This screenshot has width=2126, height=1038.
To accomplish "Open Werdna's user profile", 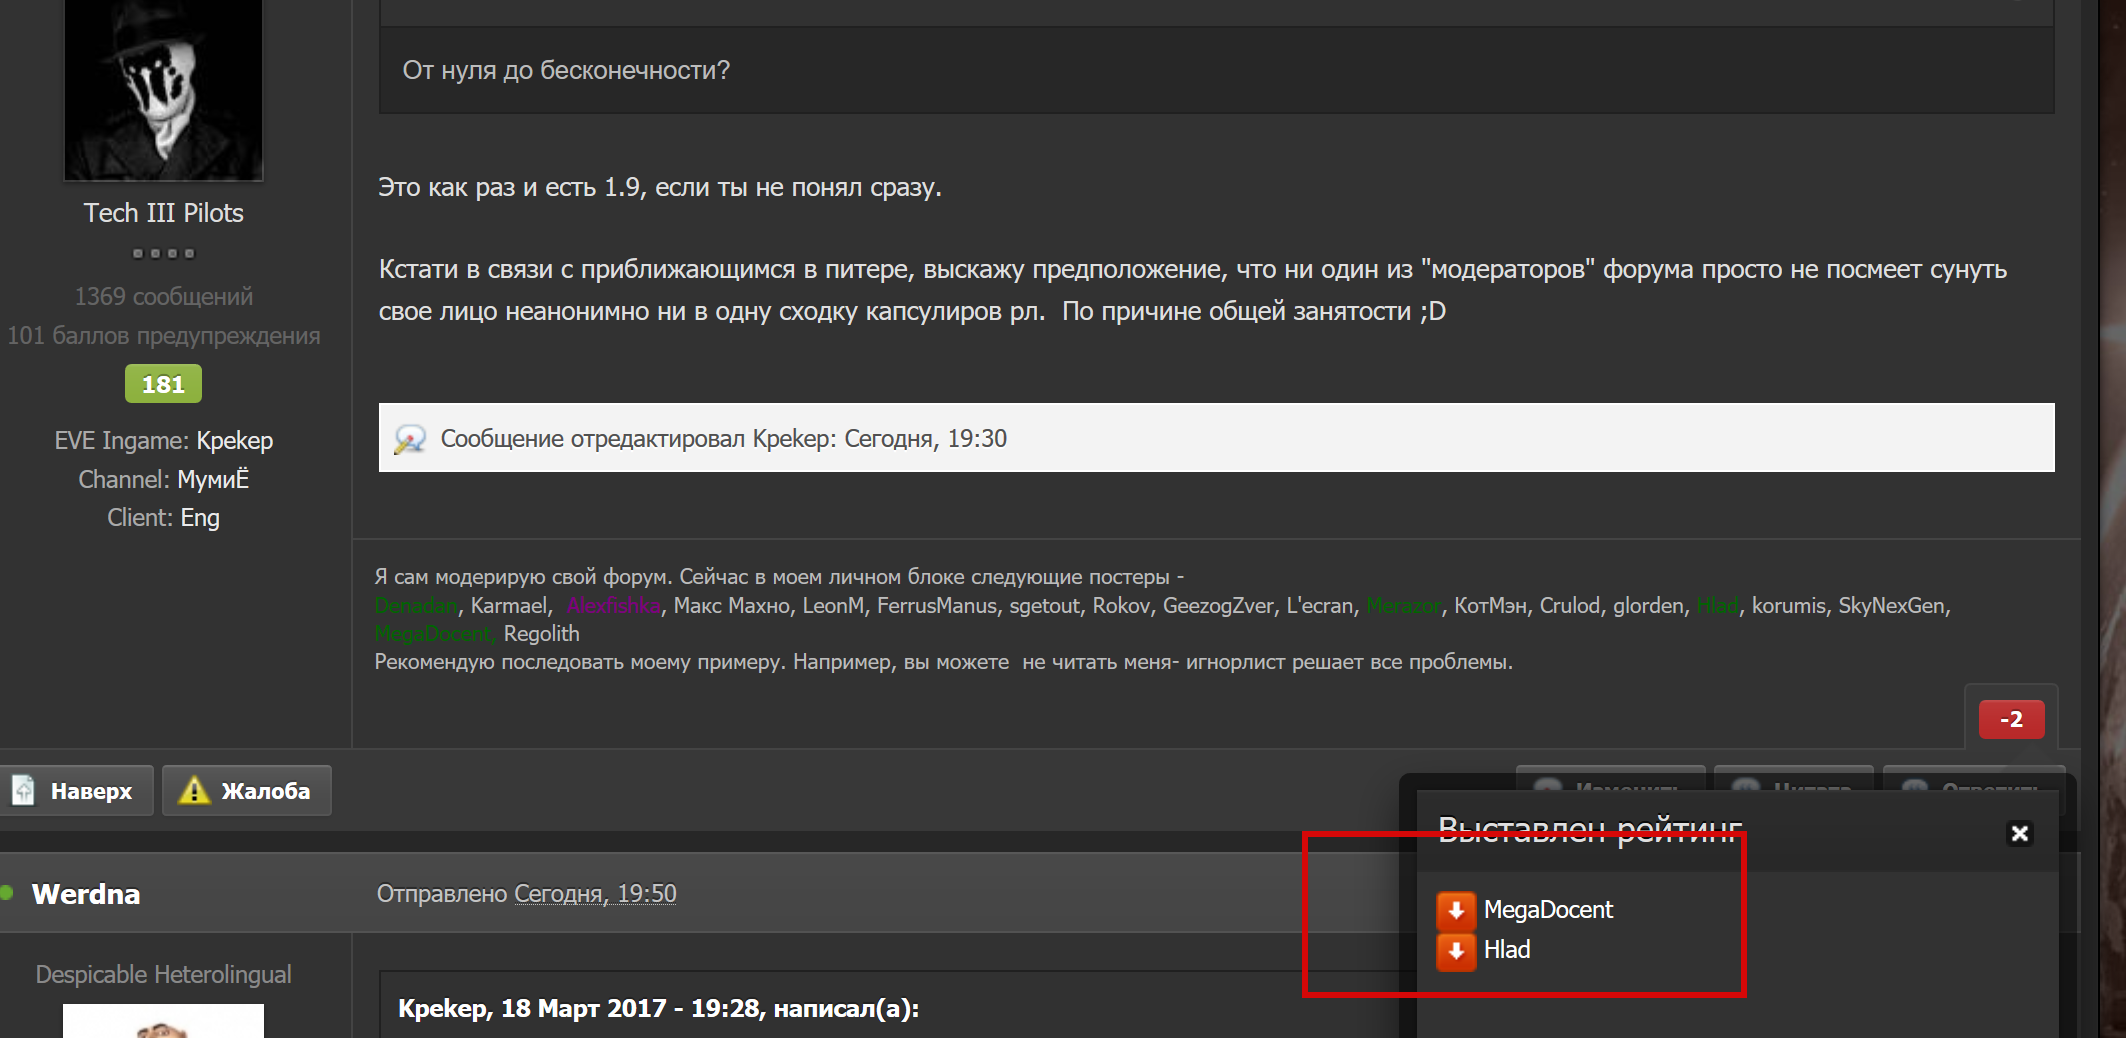I will (x=86, y=894).
